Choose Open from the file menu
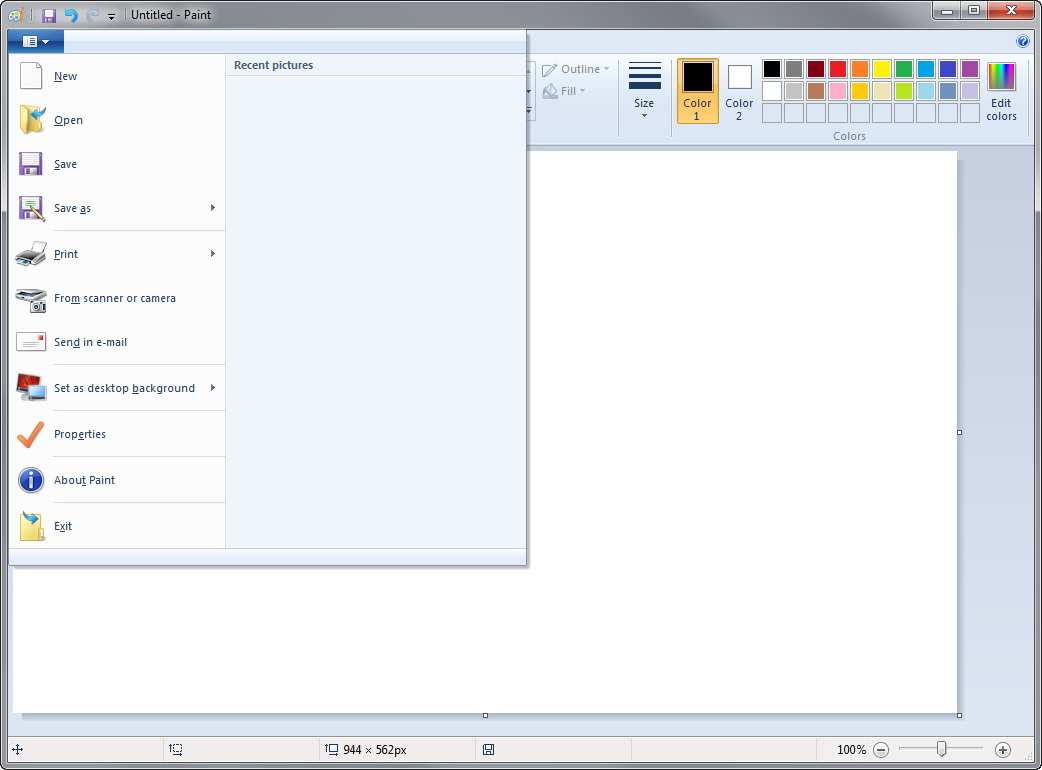1042x770 pixels. pos(117,120)
